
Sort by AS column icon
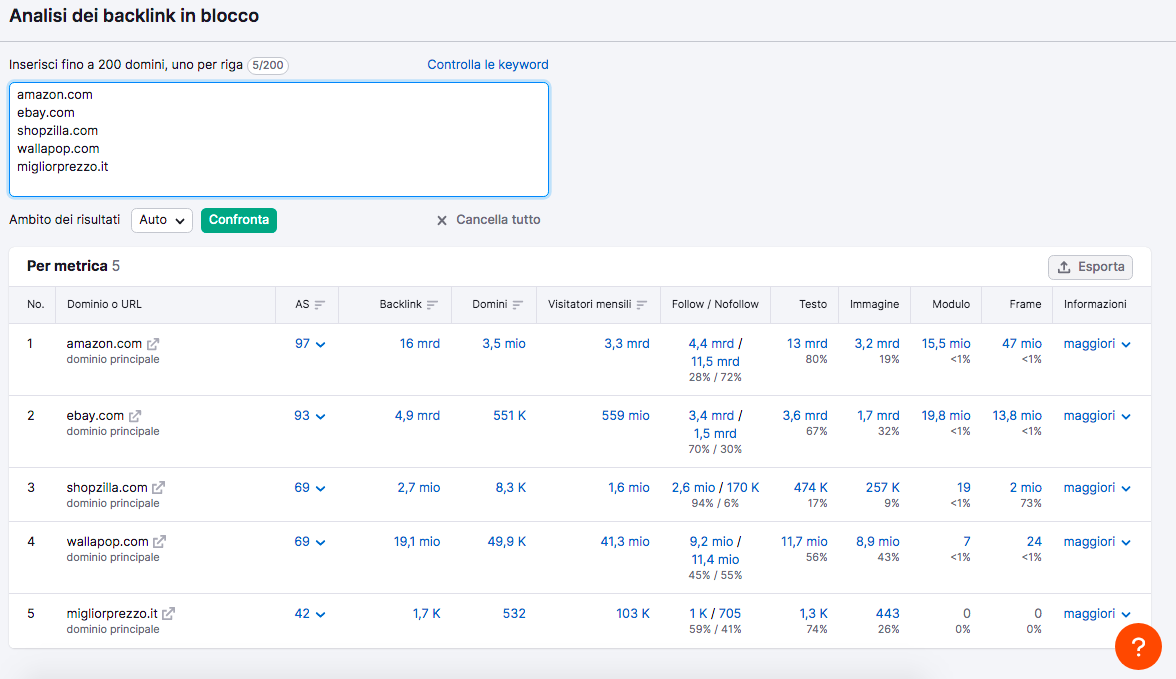click(x=320, y=305)
